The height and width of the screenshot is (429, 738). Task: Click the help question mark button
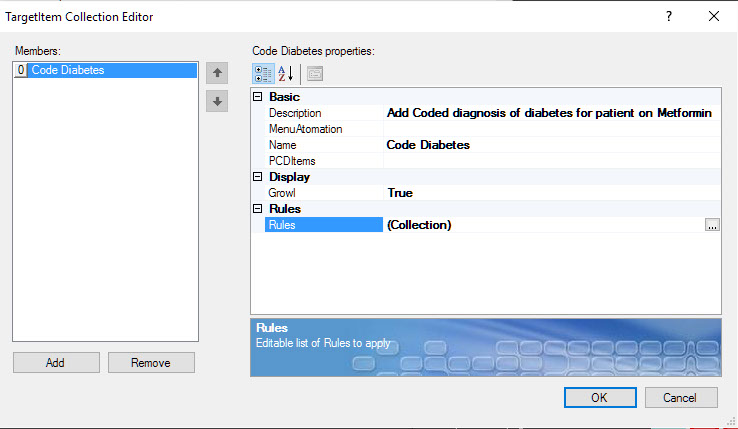(x=668, y=16)
